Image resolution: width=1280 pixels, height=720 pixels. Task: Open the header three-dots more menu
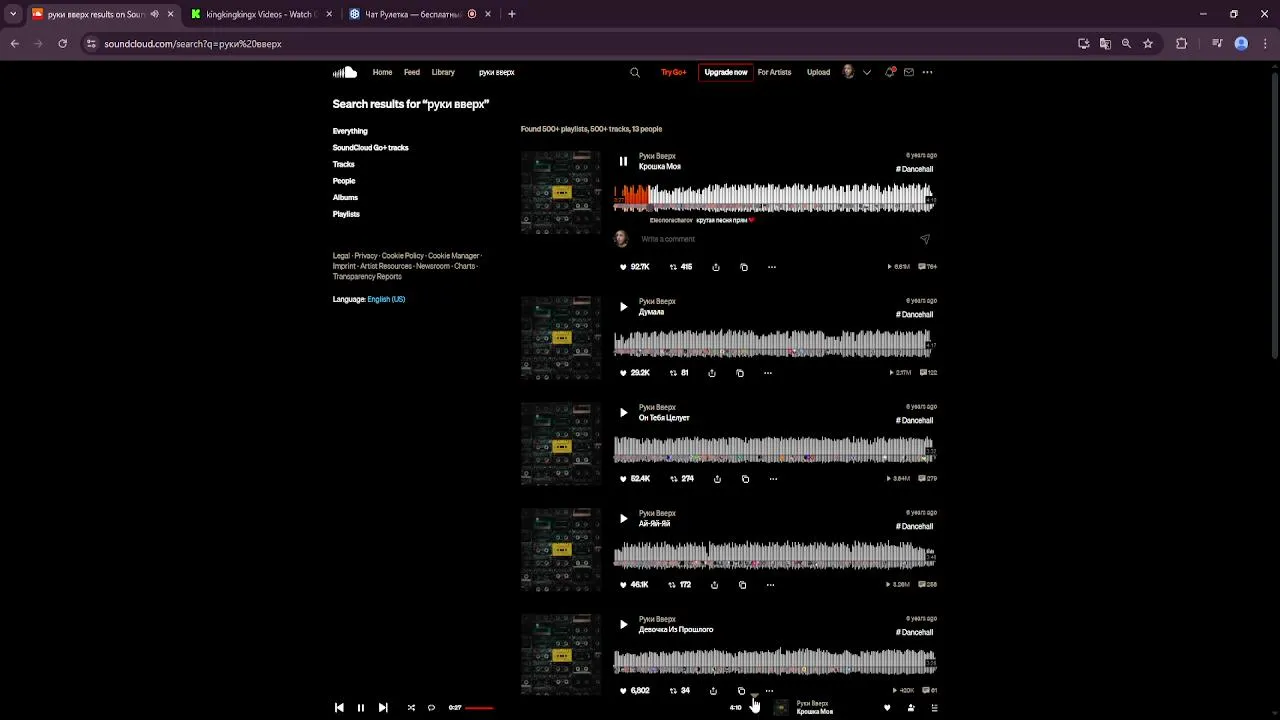[927, 72]
